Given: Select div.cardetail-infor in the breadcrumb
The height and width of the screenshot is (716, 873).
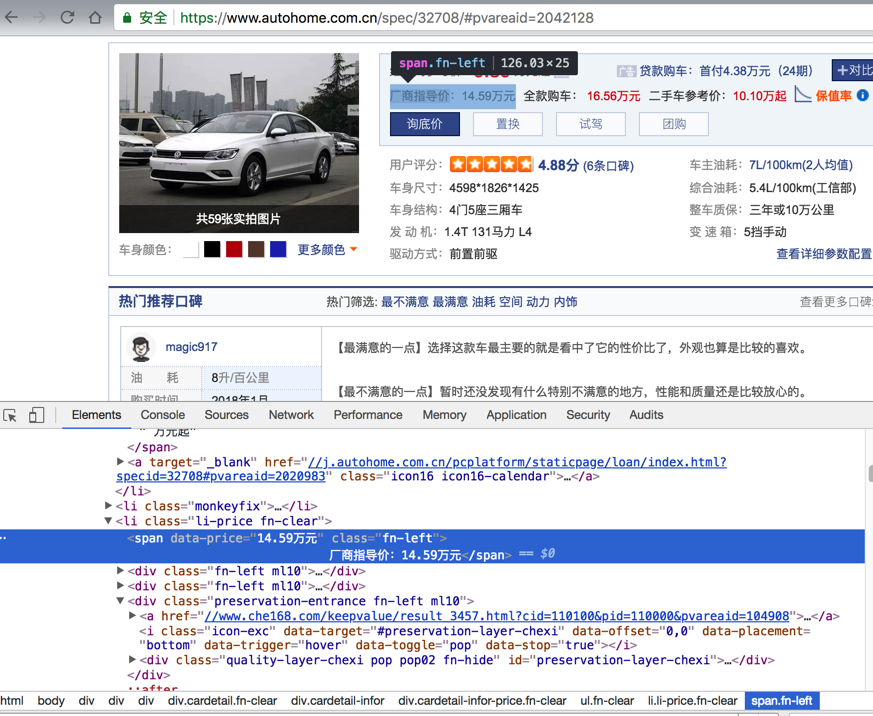Looking at the screenshot, I should coord(337,701).
